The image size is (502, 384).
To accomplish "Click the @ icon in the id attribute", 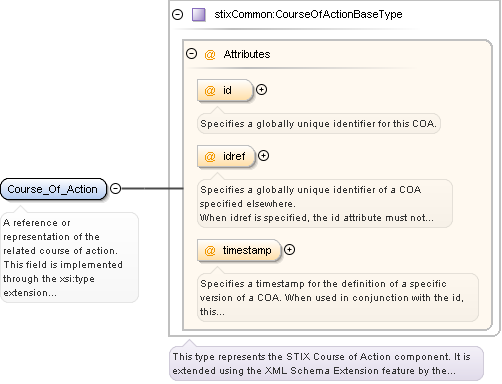I will 210,90.
